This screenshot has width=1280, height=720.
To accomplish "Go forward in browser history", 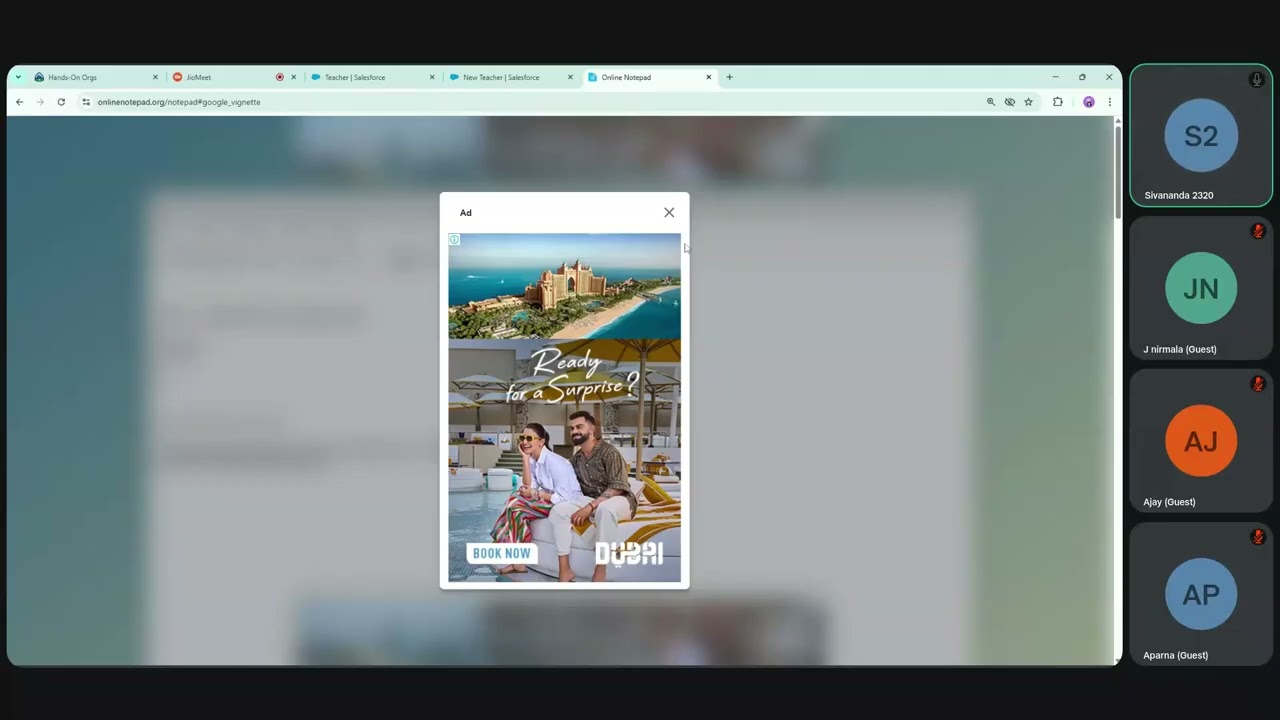I will point(40,102).
